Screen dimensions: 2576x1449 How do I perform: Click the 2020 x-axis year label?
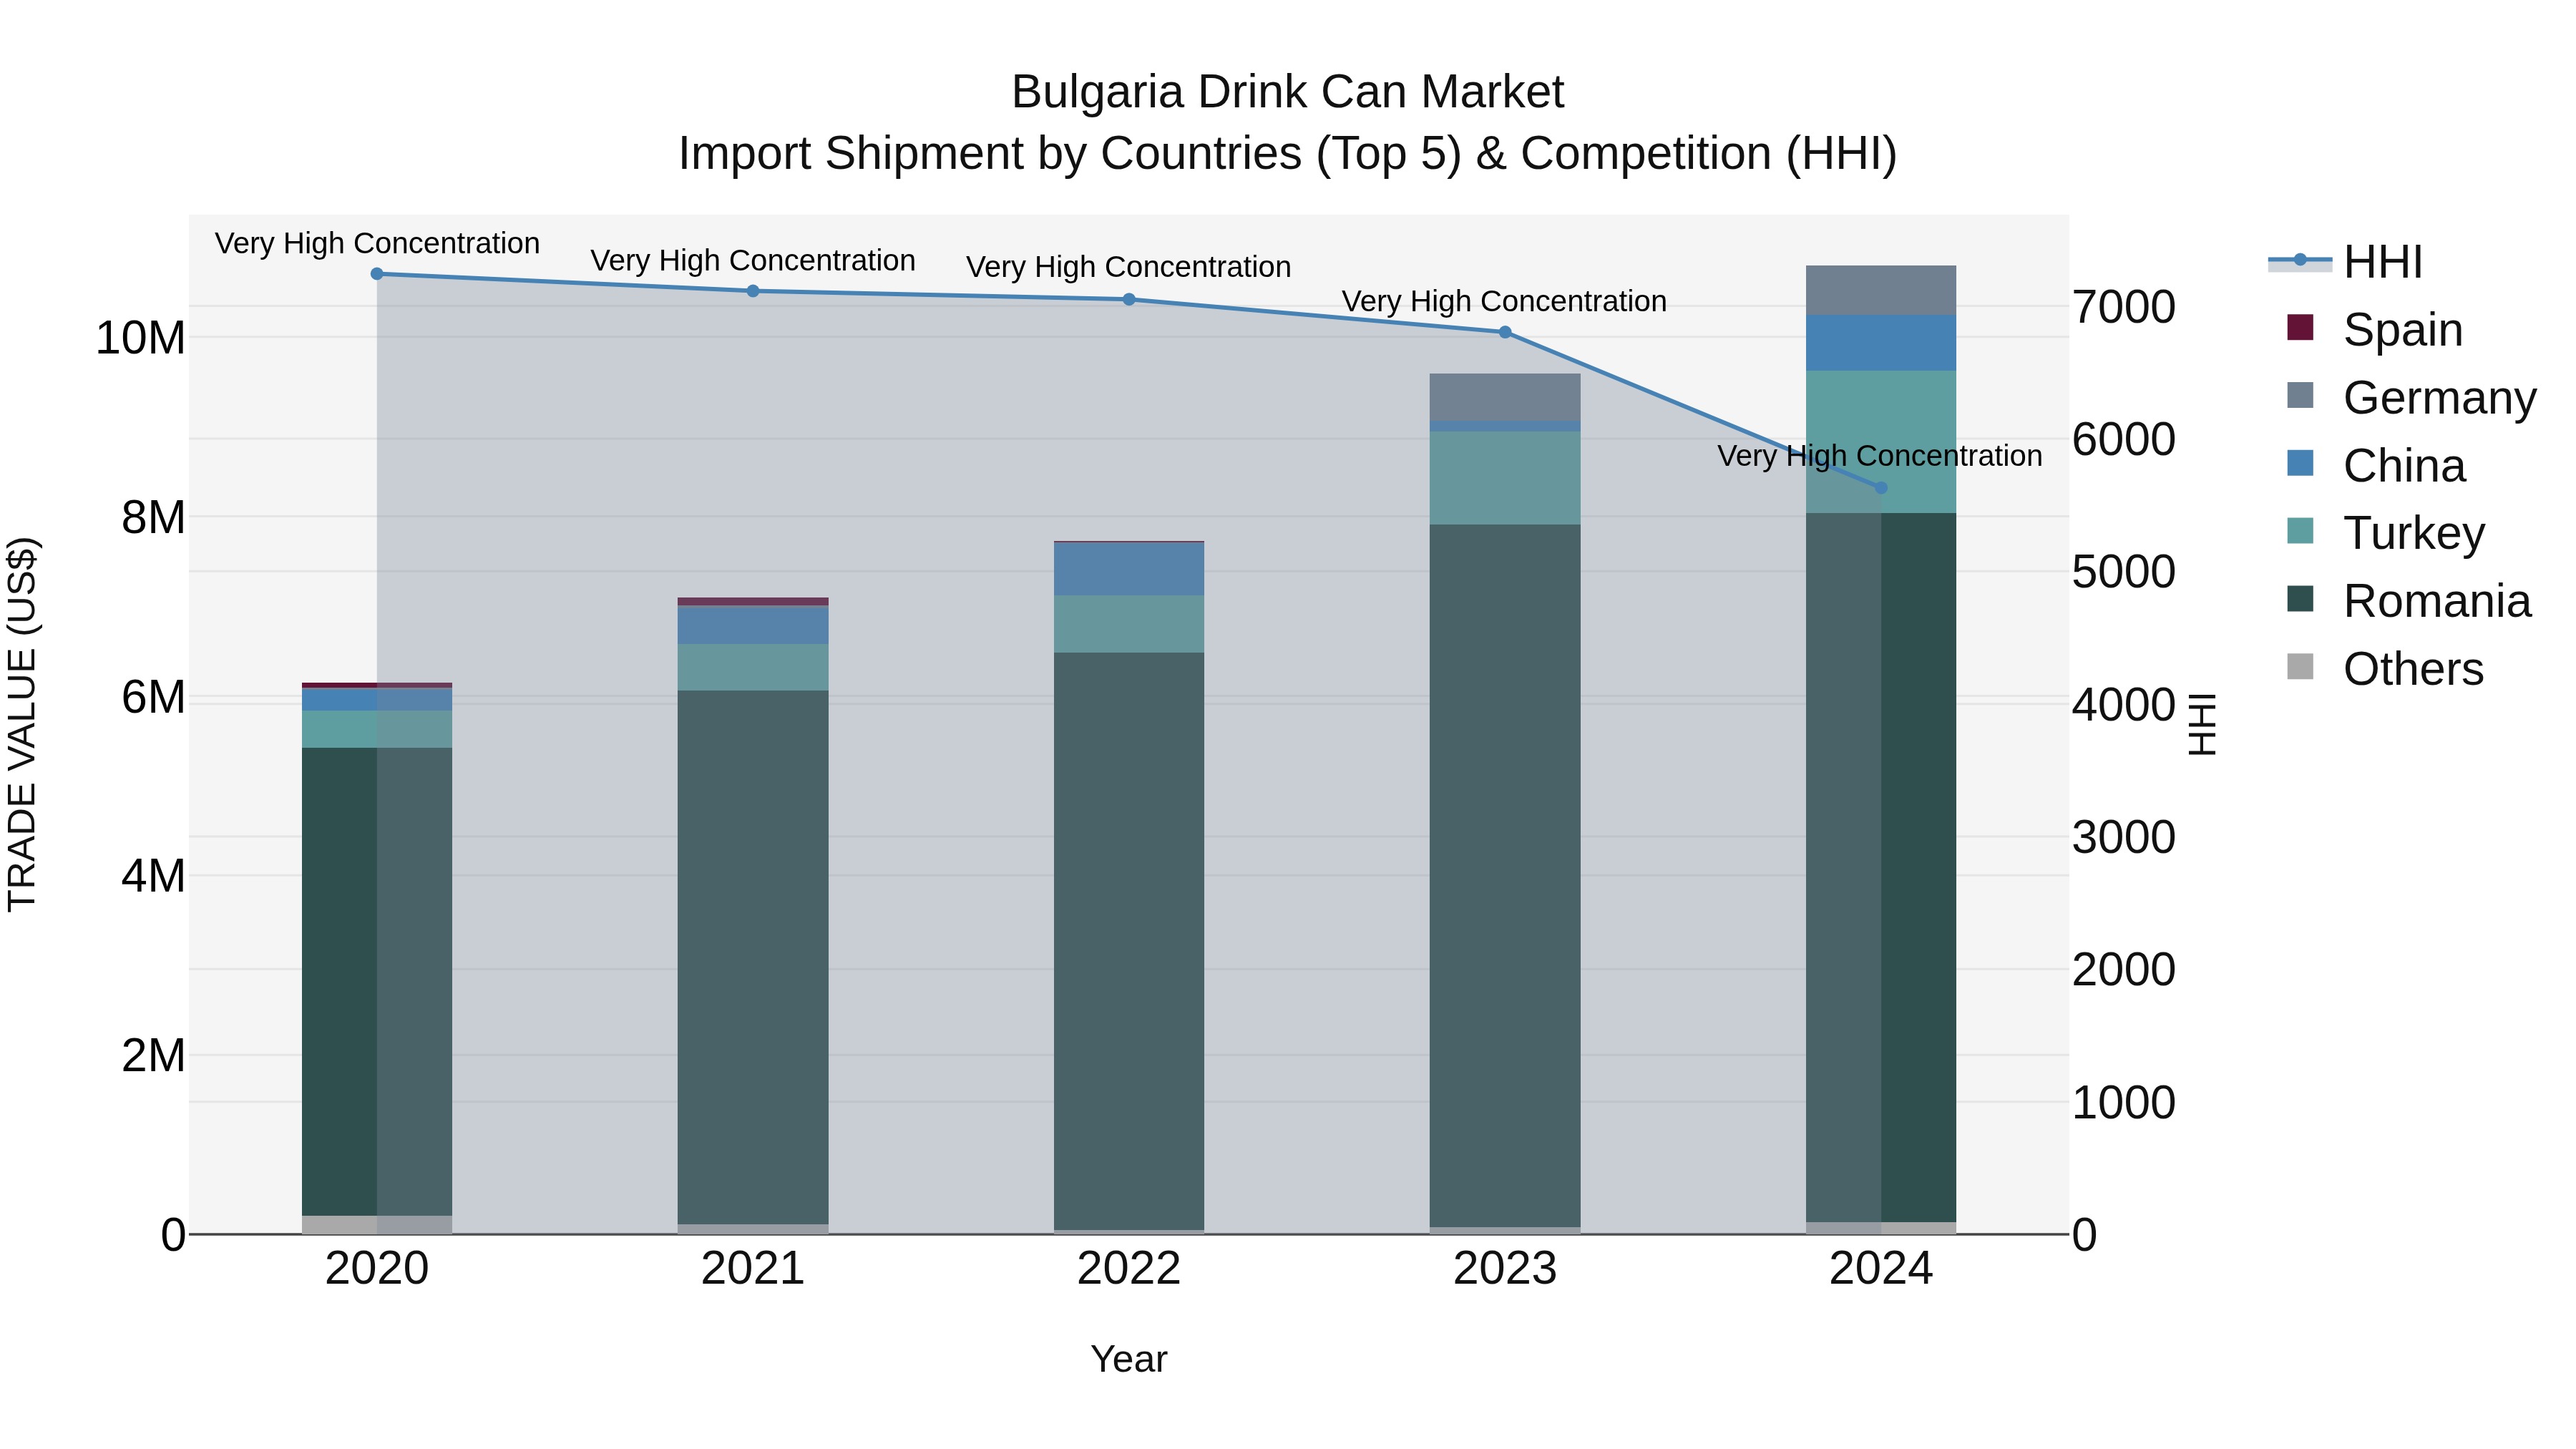point(377,1269)
